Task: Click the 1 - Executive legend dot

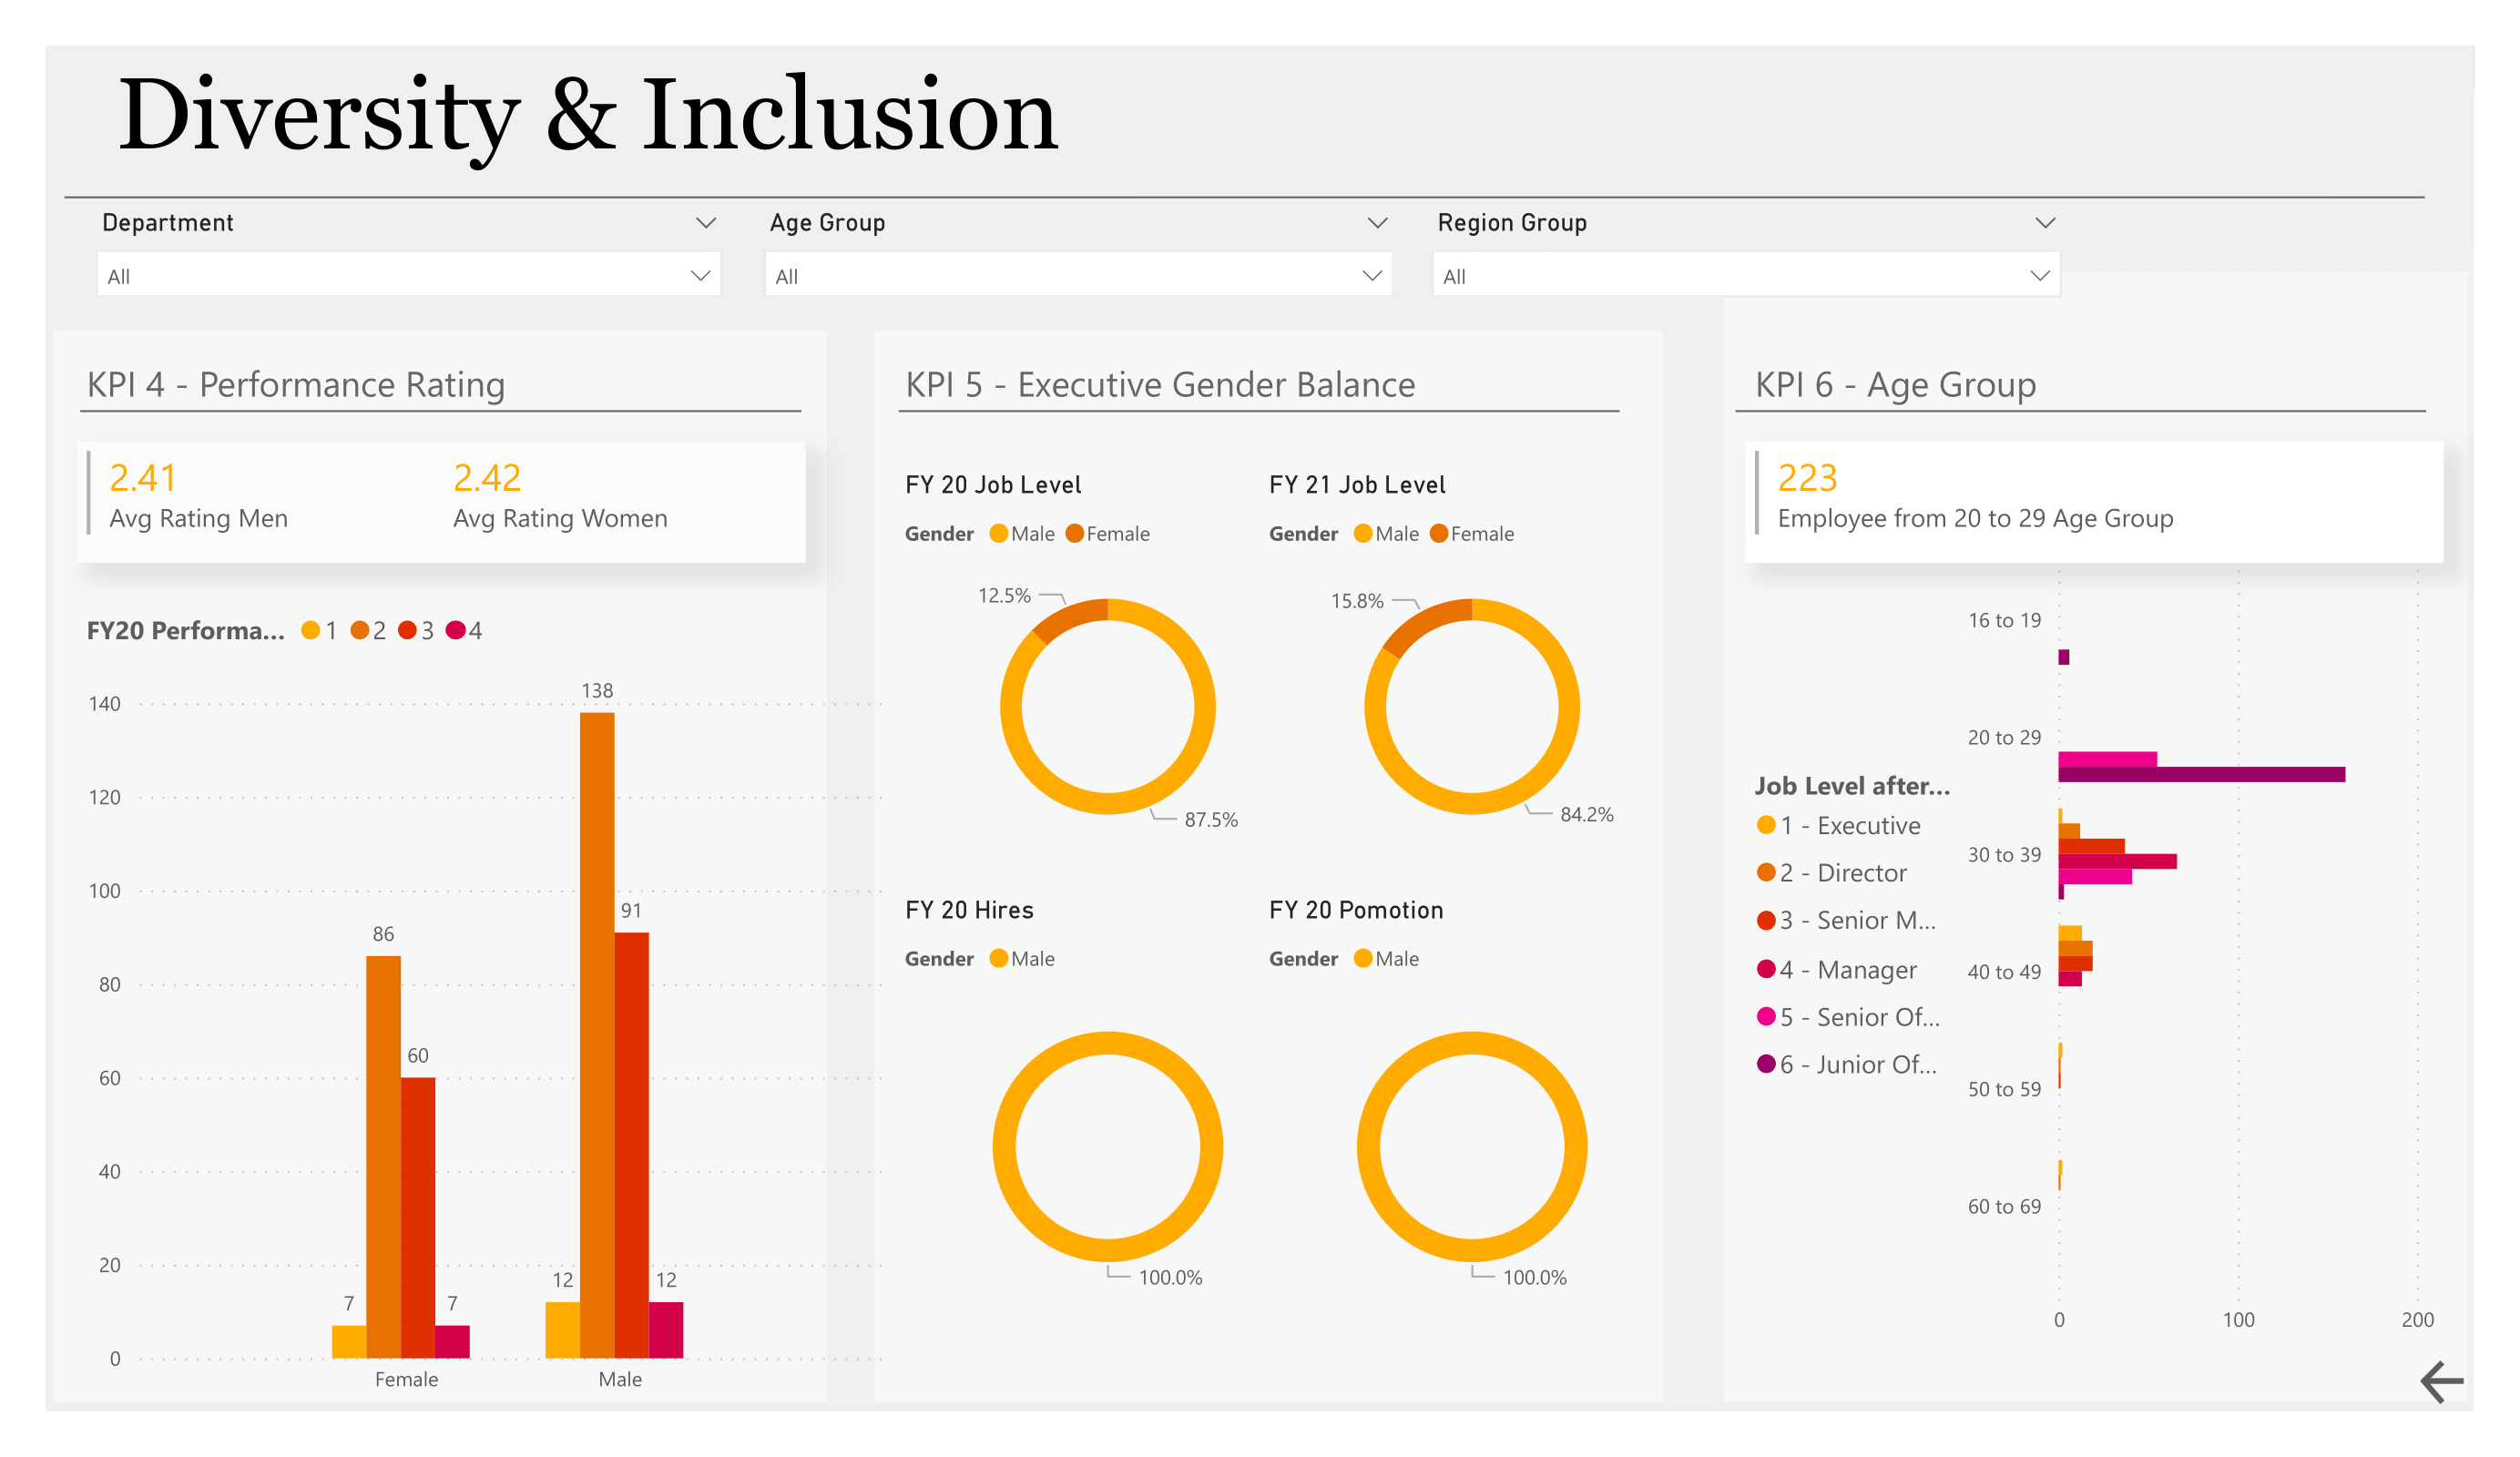Action: coord(1766,825)
